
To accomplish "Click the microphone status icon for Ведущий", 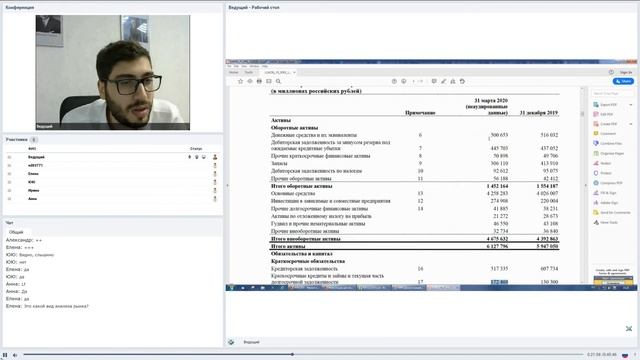I will click(189, 157).
